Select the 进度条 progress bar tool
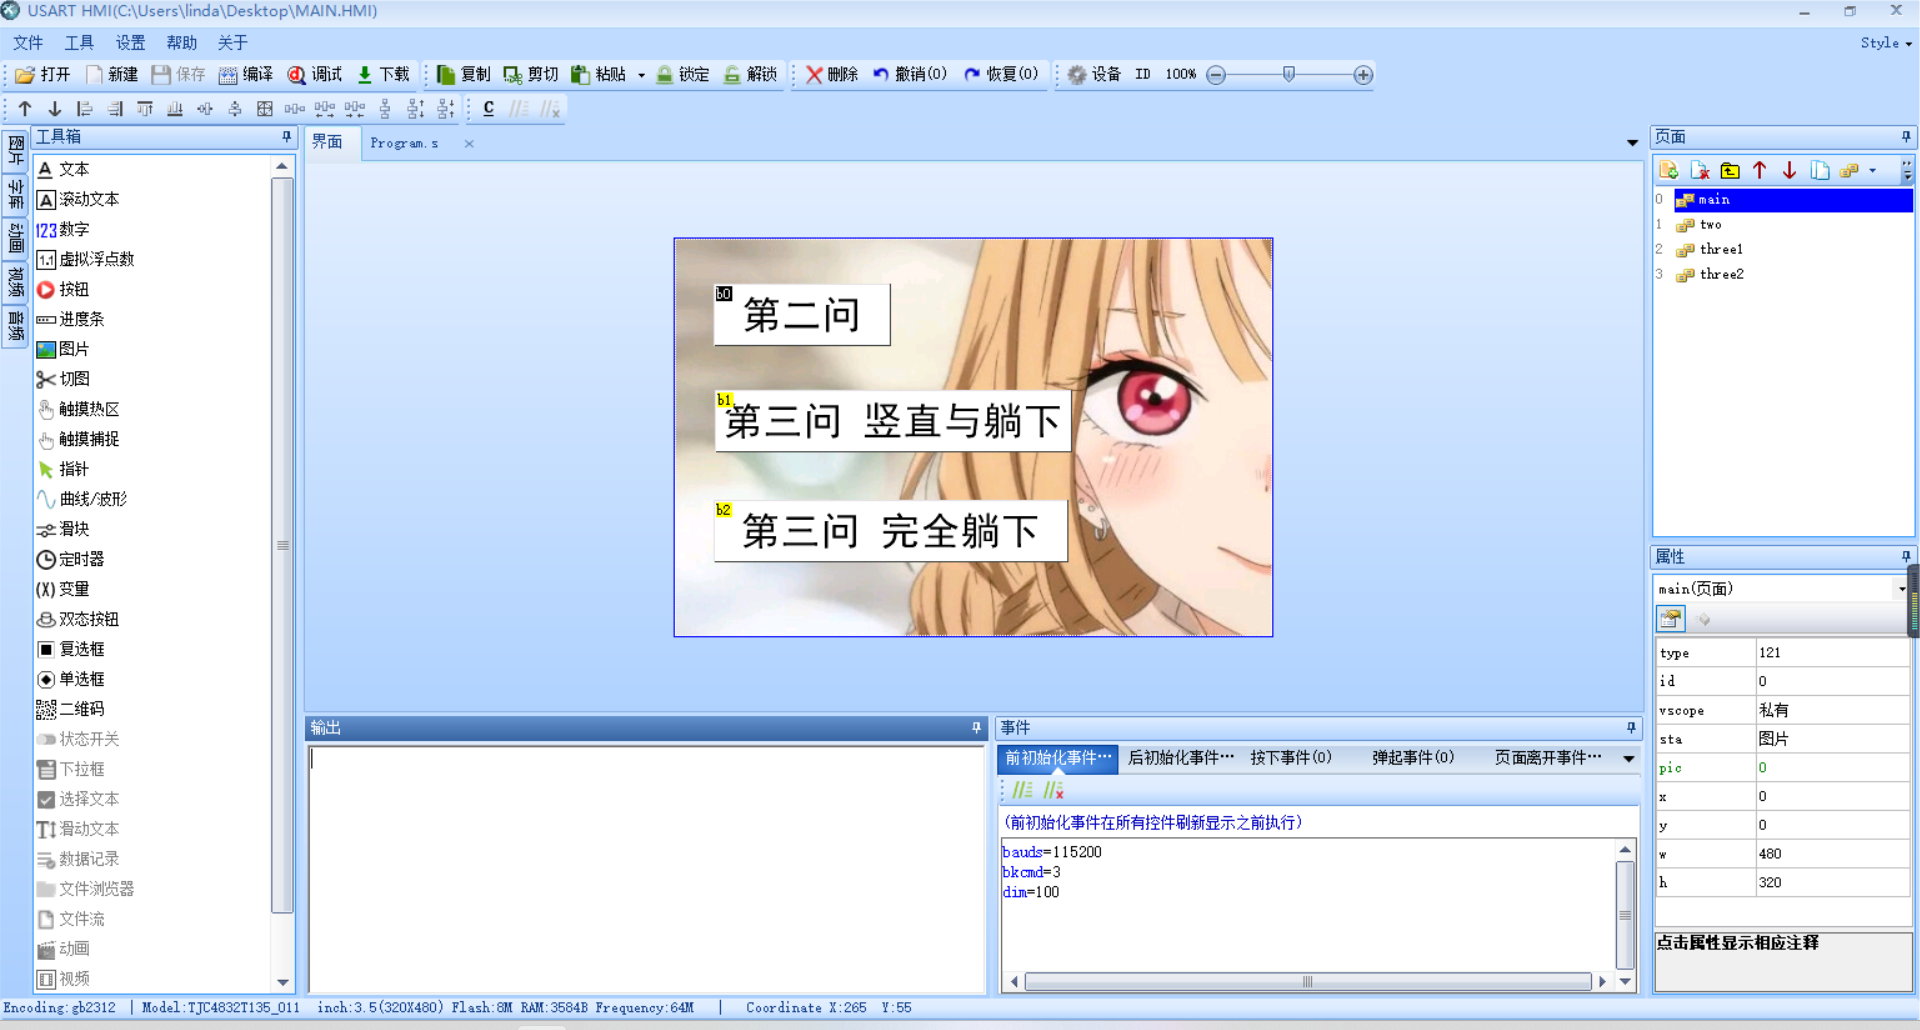The height and width of the screenshot is (1030, 1920). (70, 319)
